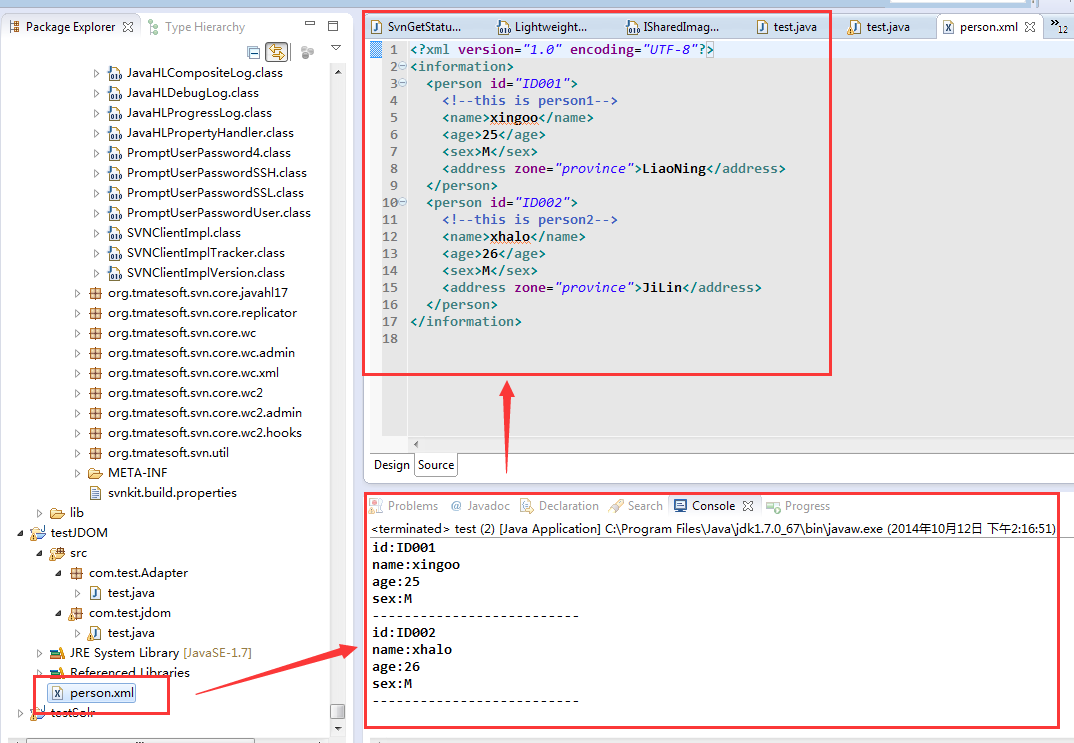This screenshot has height=743, width=1074.
Task: Collapse the testJDOM project
Action: 20,533
